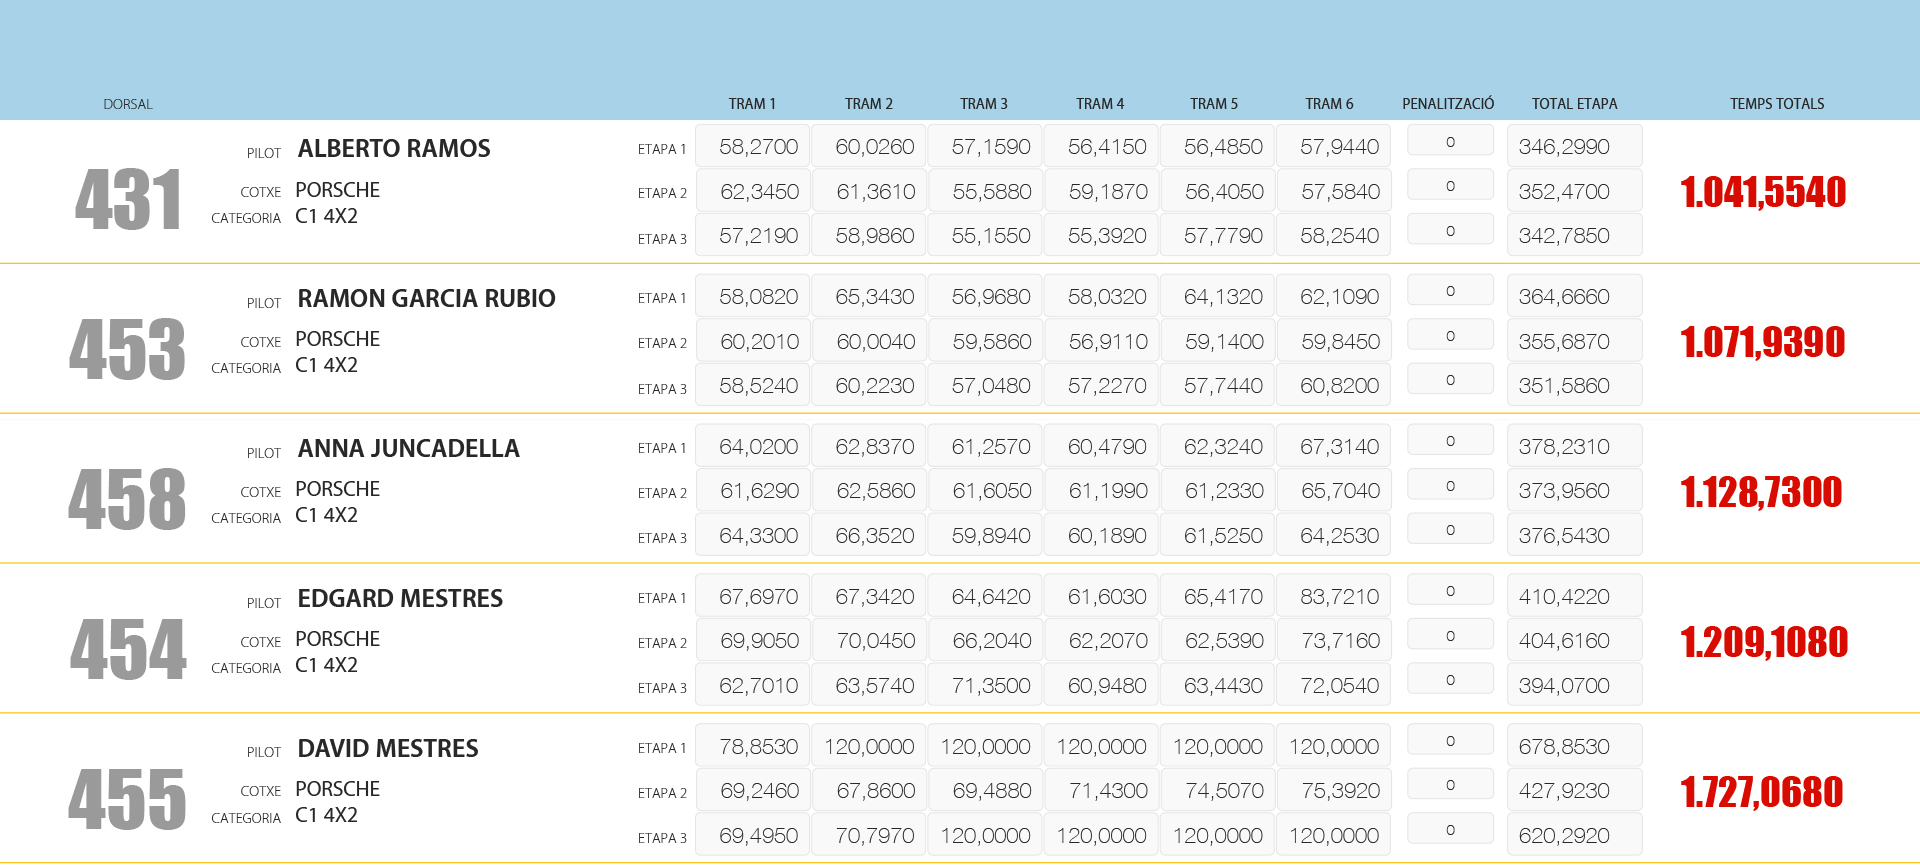Viewport: 1920px width, 868px height.
Task: Select the total time 1.041,5540
Action: click(1762, 192)
